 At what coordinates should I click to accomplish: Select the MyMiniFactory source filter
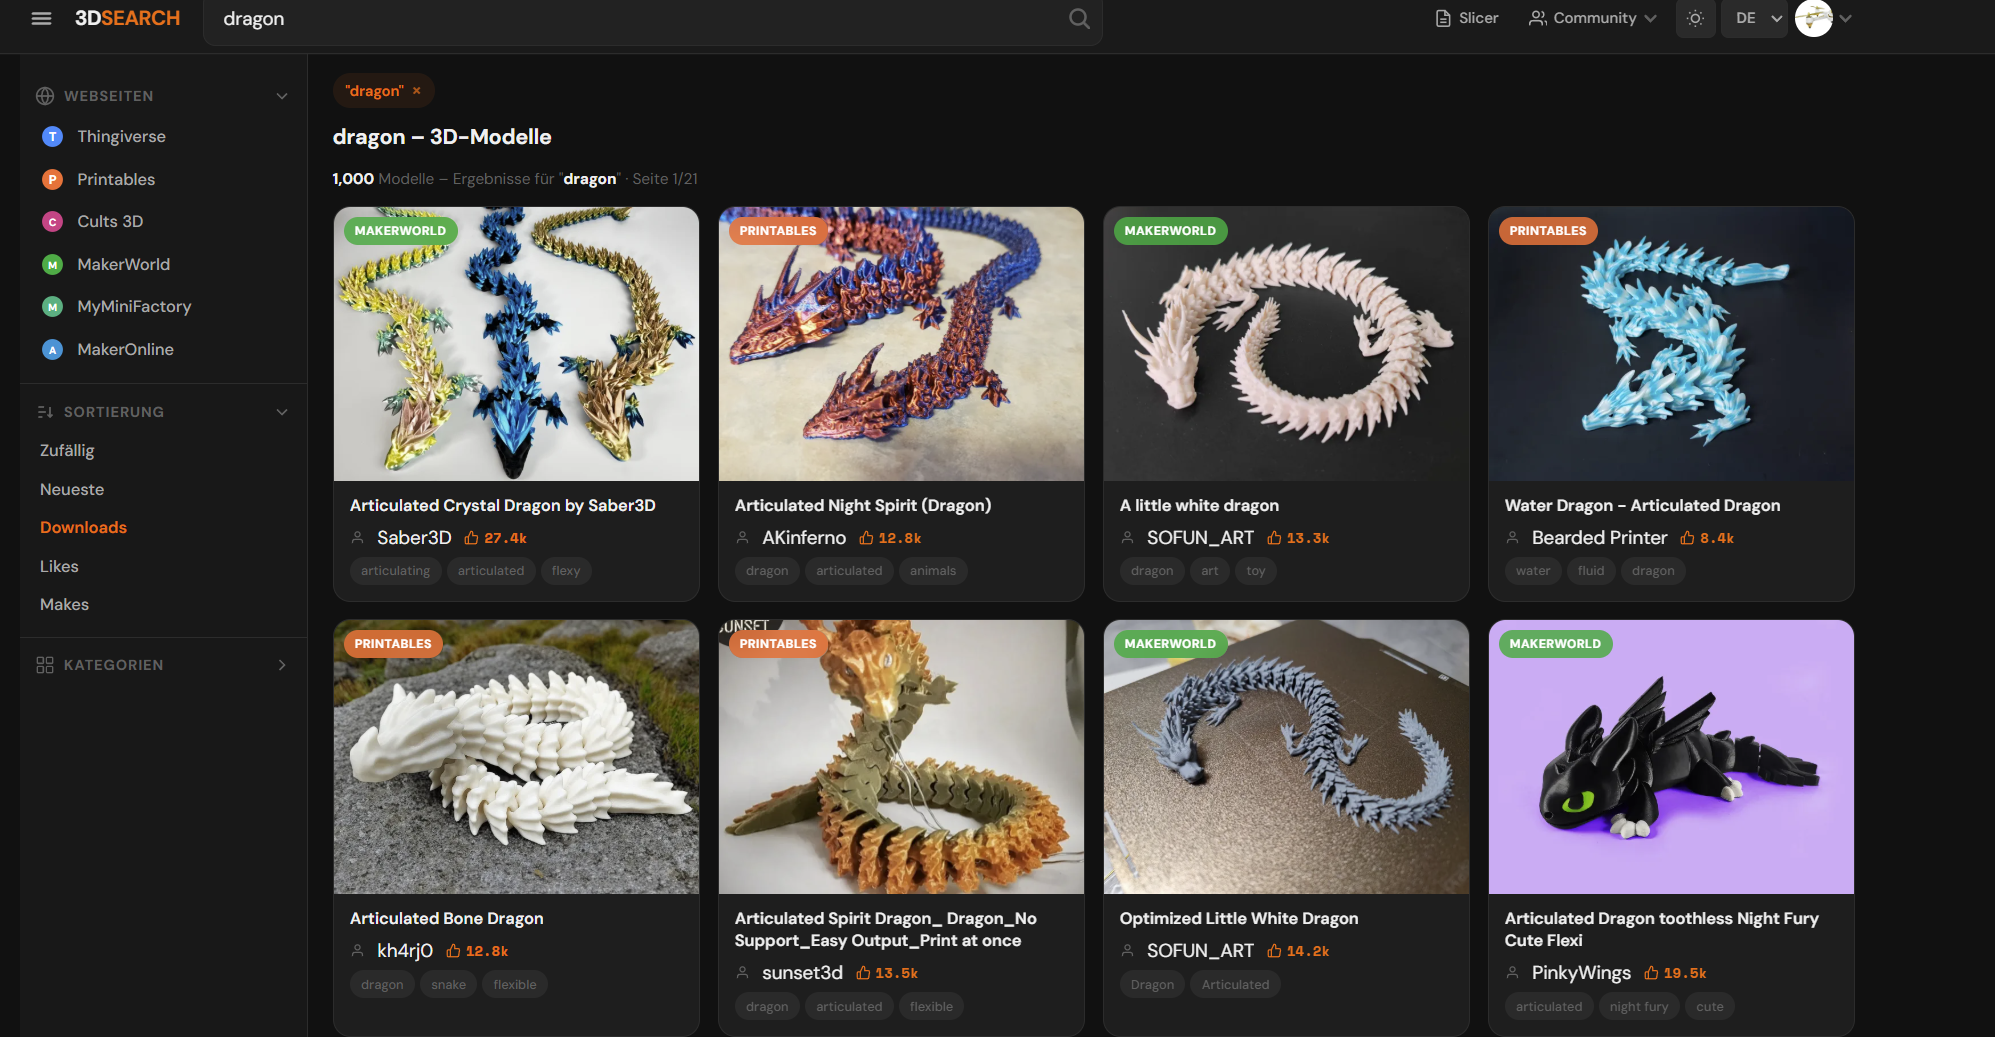(x=134, y=306)
